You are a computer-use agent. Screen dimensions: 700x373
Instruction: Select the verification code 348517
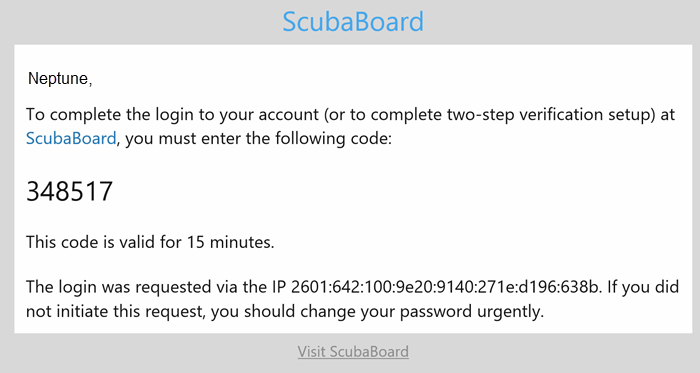(x=69, y=191)
